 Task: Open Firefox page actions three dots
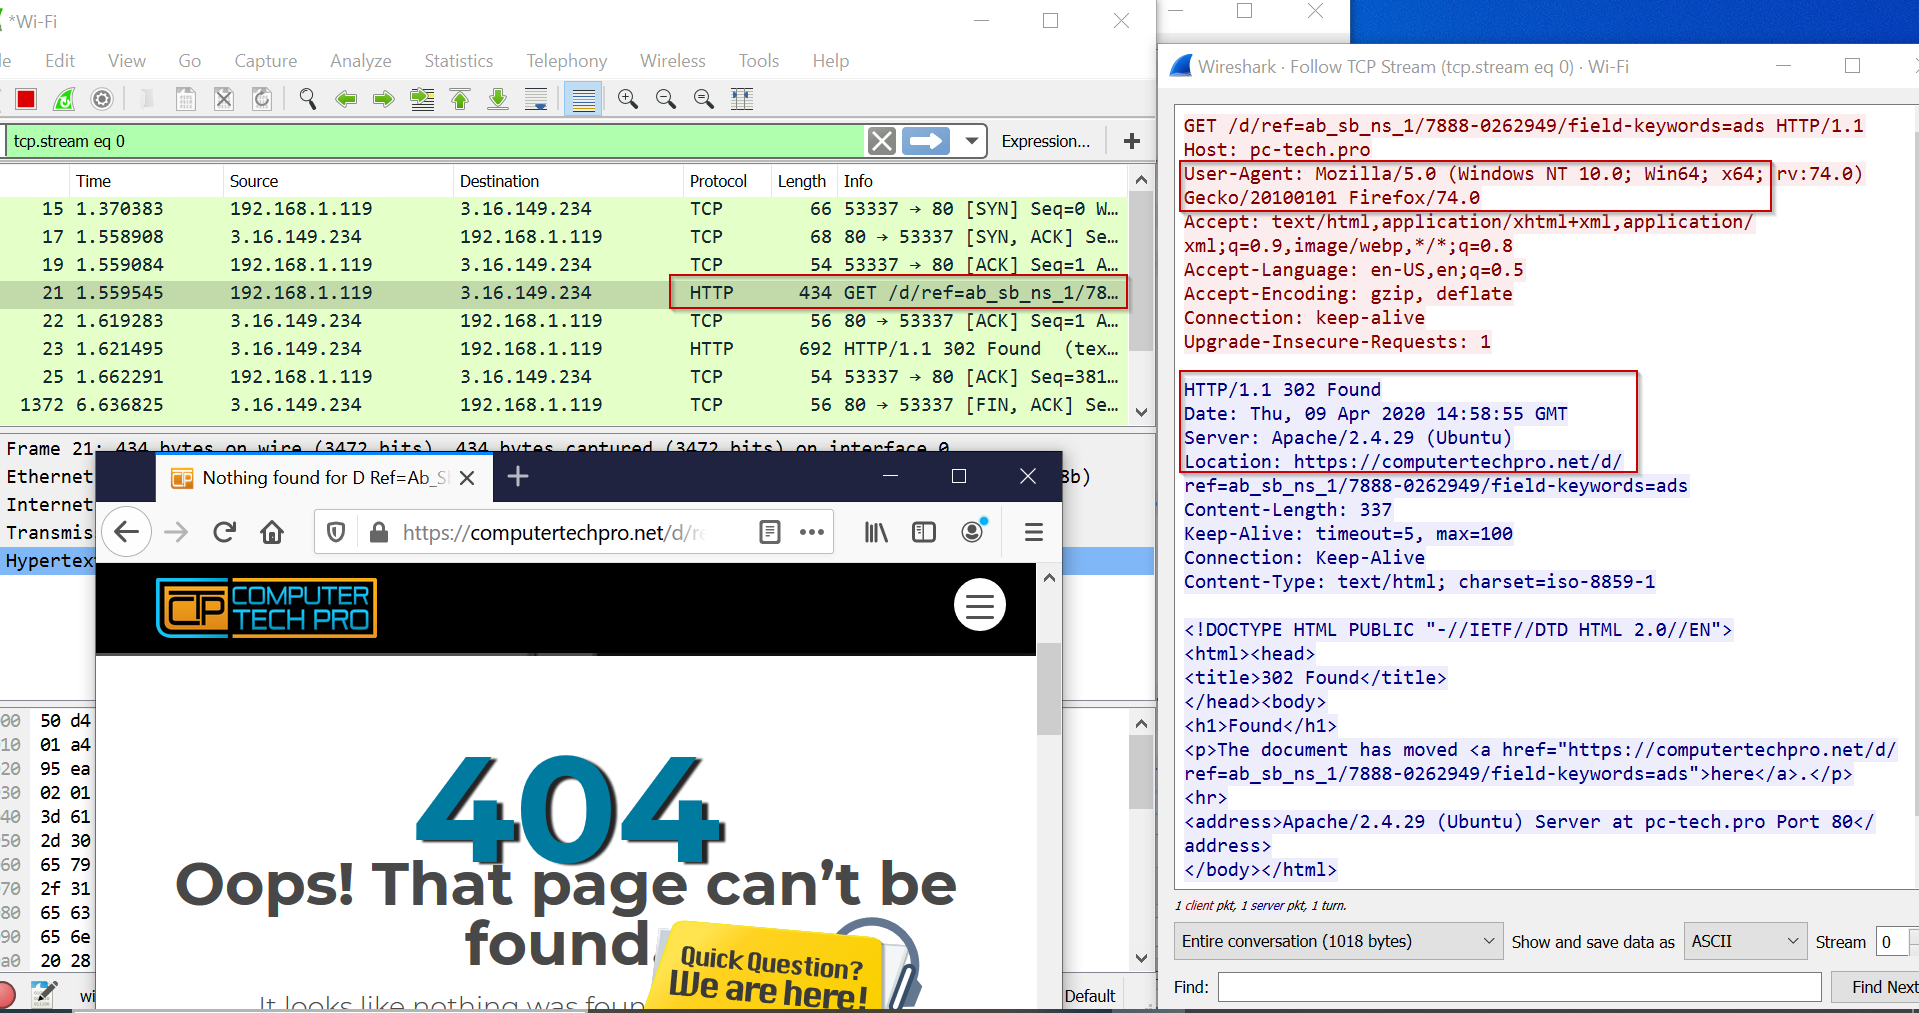coord(812,532)
